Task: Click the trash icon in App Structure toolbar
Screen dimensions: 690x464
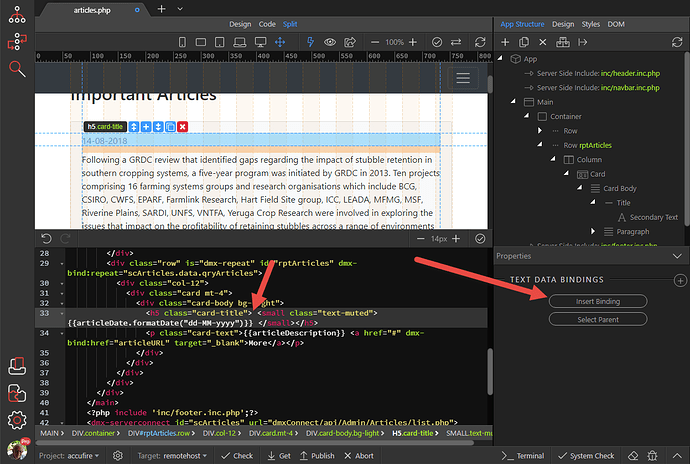Action: coord(542,42)
